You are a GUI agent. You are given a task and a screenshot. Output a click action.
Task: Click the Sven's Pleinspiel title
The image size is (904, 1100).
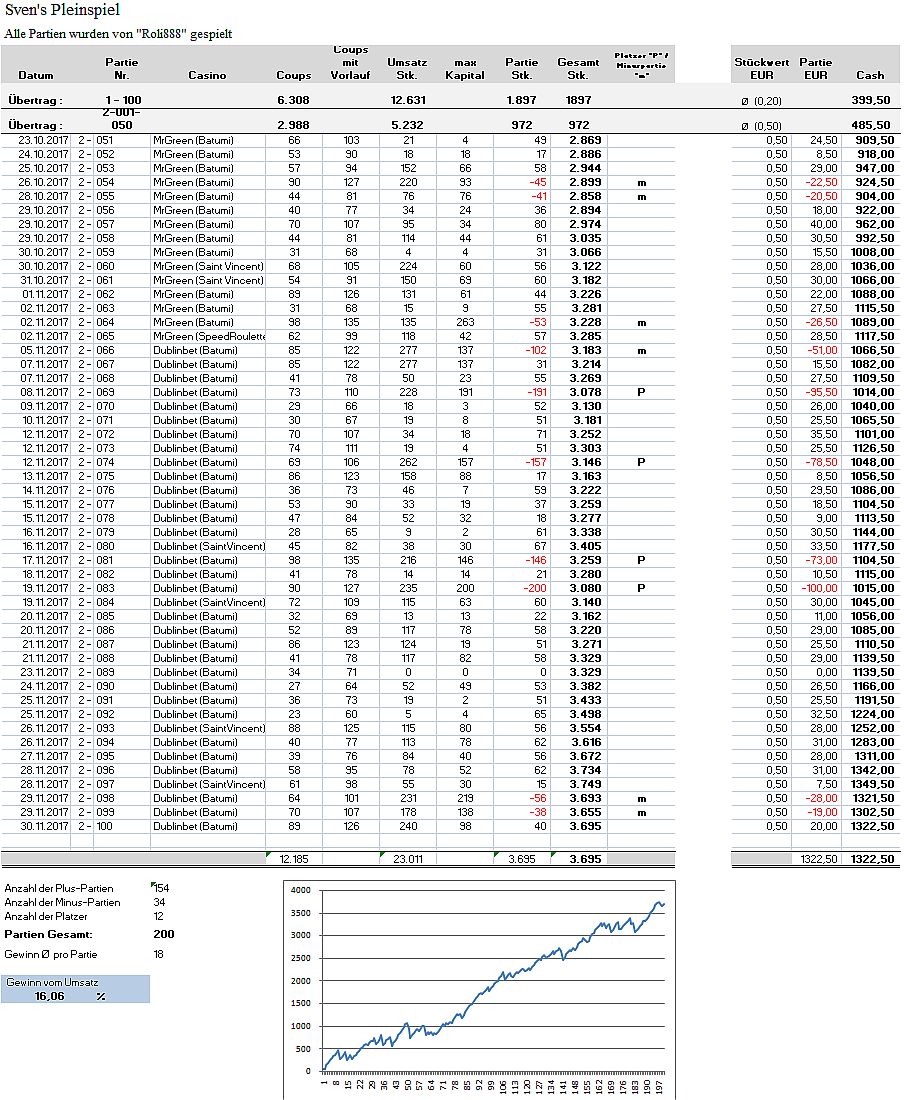(63, 11)
